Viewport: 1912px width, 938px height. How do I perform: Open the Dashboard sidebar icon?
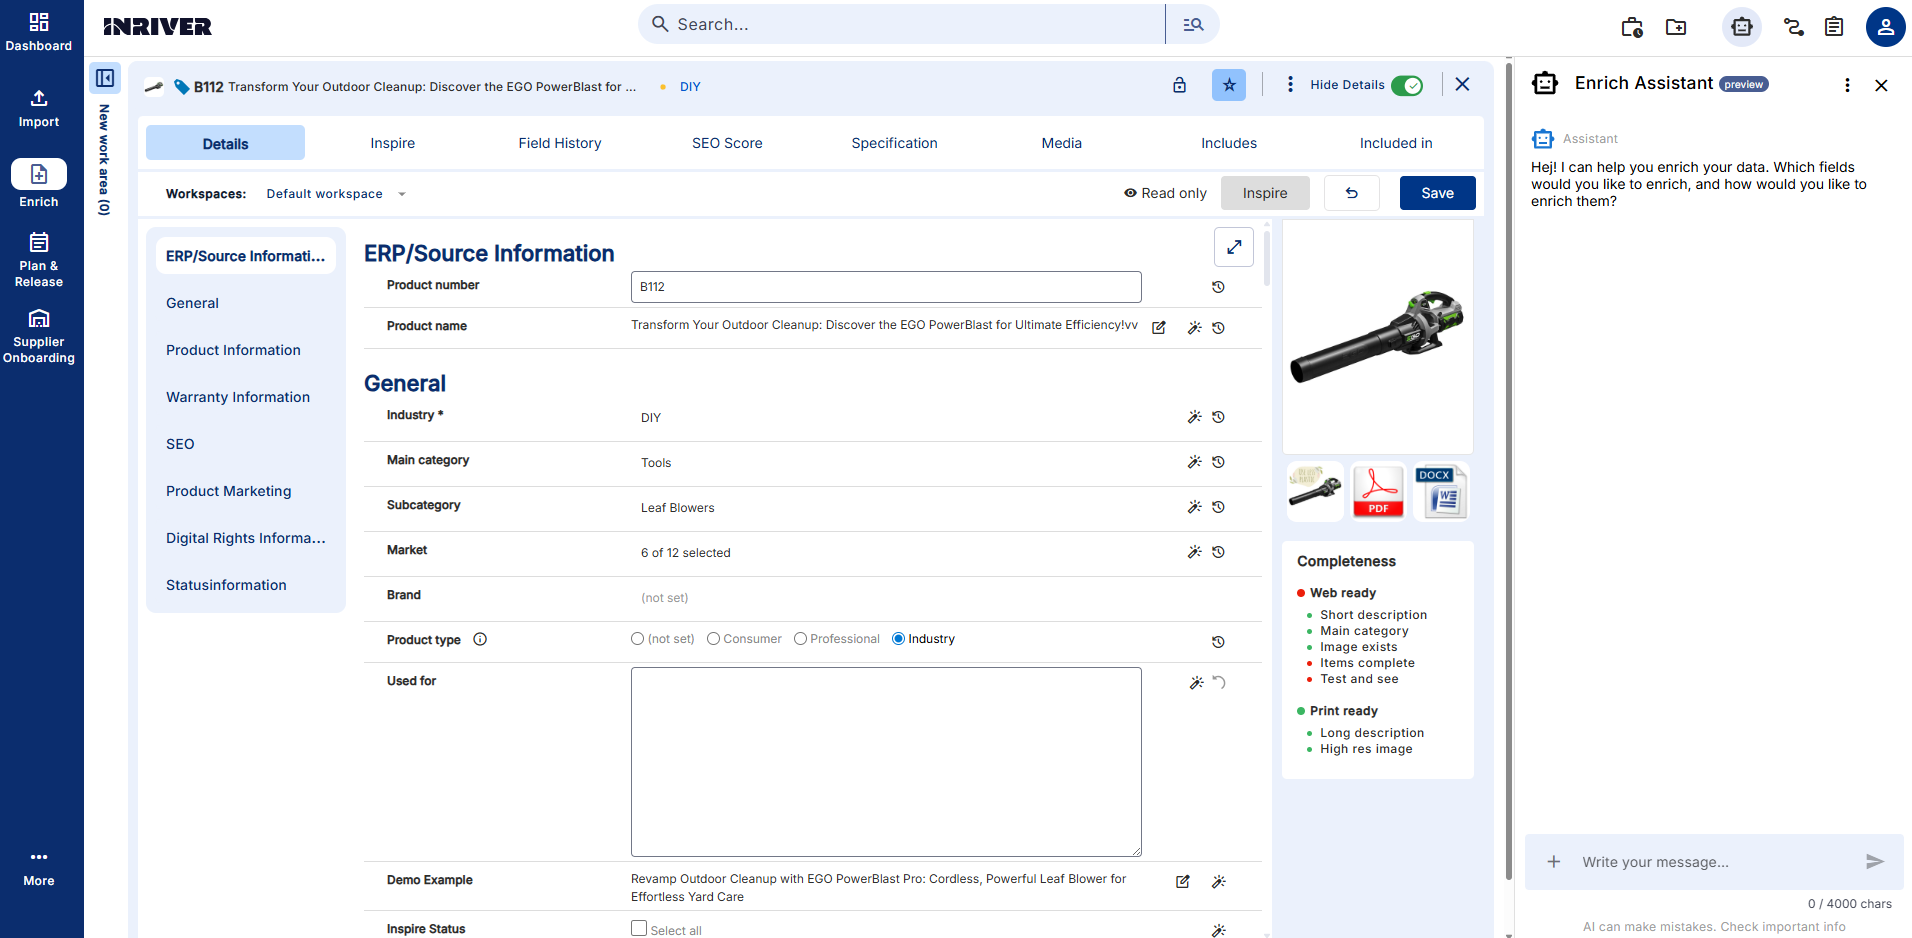pos(39,31)
